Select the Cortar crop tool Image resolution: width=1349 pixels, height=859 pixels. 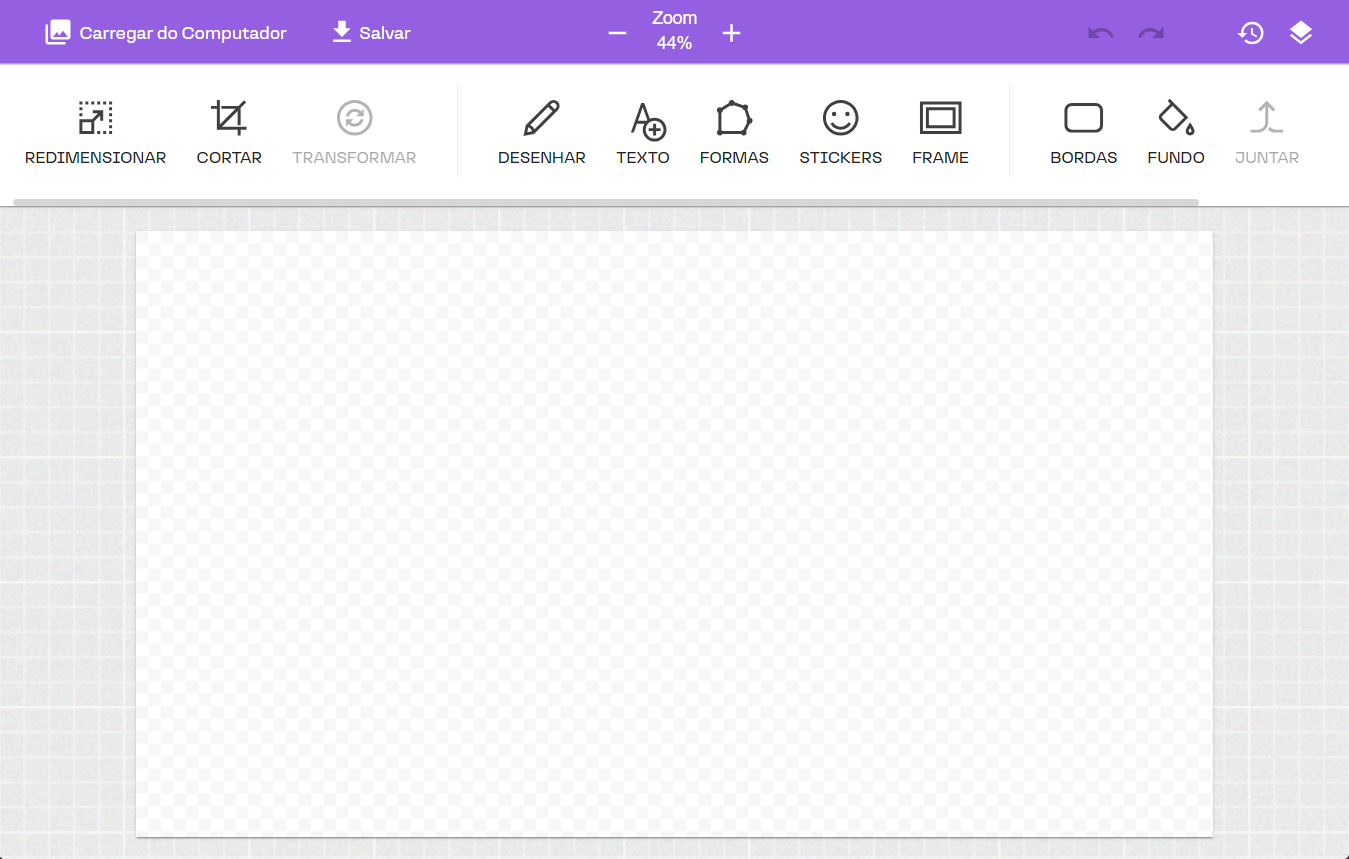pos(229,131)
